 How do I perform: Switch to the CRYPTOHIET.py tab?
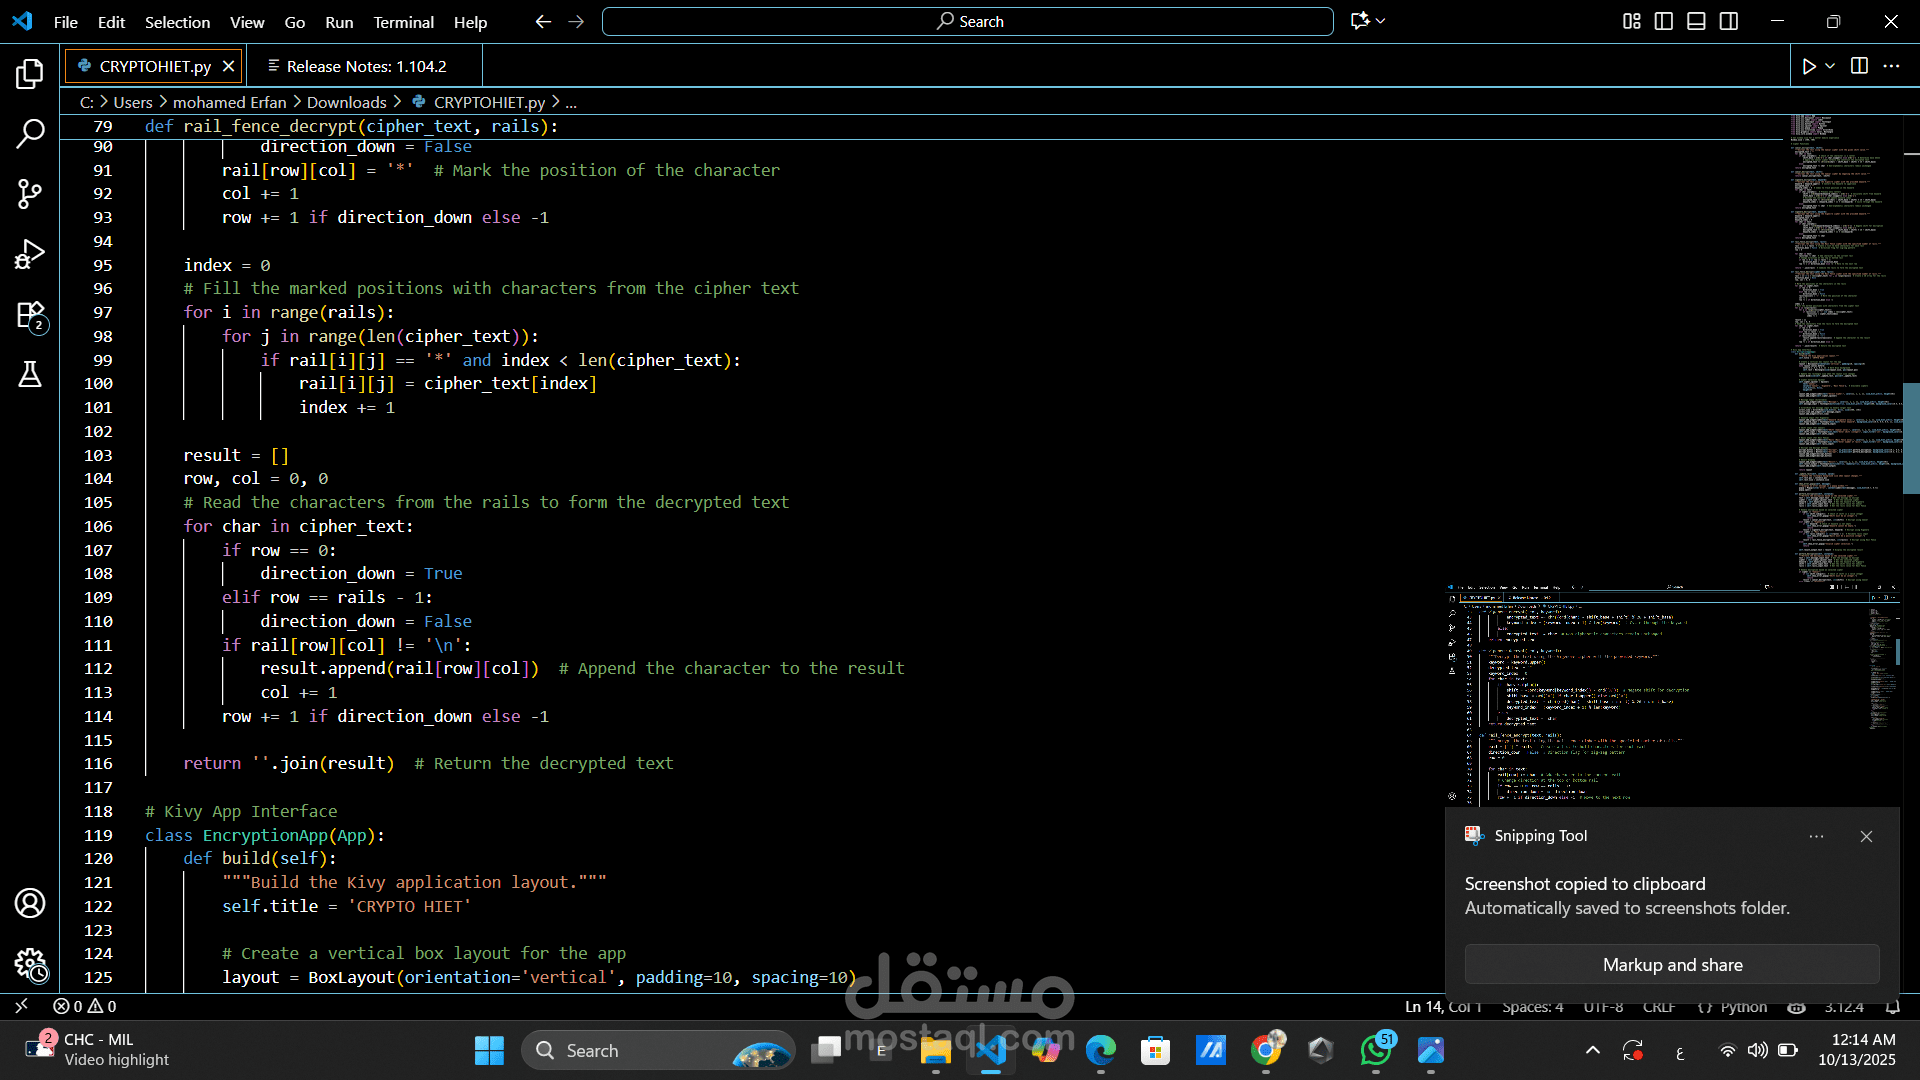point(155,66)
